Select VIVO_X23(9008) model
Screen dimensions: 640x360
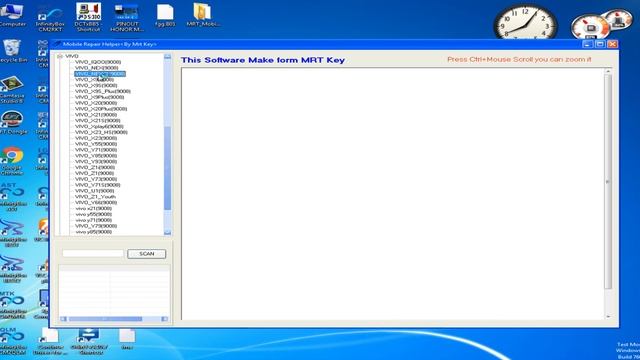(x=96, y=138)
